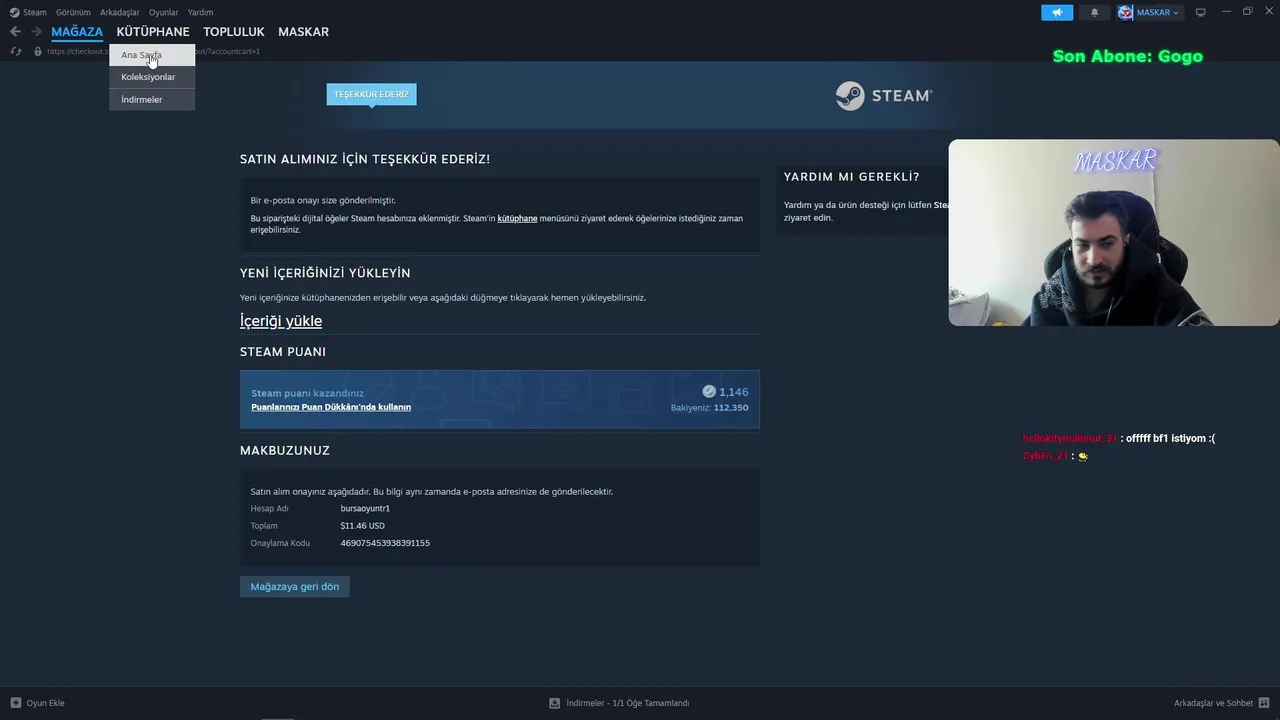Click the İçeriği yükle link
The width and height of the screenshot is (1280, 720).
pos(281,321)
